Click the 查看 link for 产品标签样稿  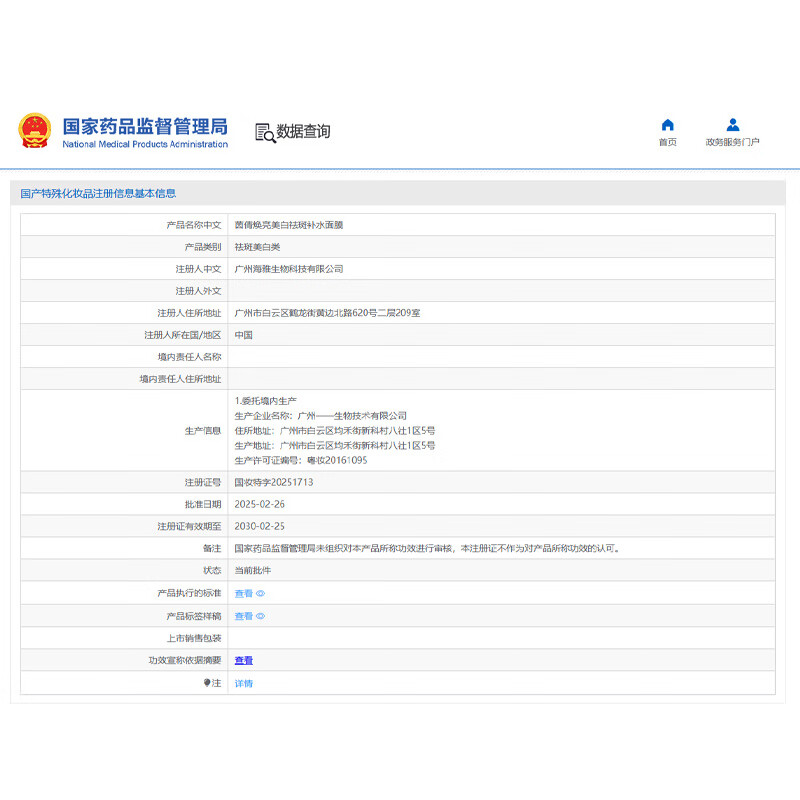pyautogui.click(x=242, y=616)
